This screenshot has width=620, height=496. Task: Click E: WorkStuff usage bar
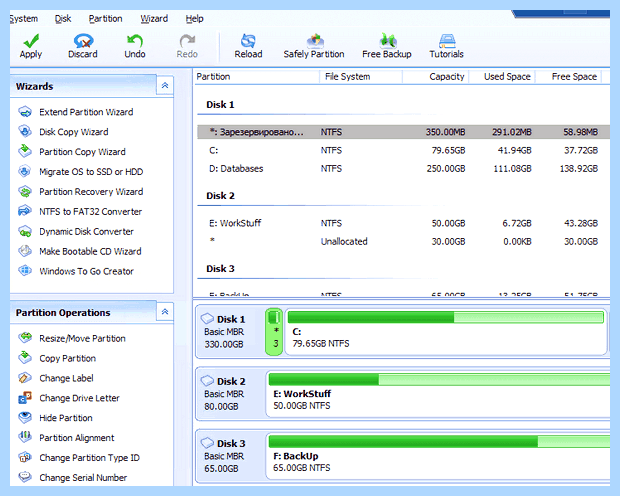(x=439, y=379)
